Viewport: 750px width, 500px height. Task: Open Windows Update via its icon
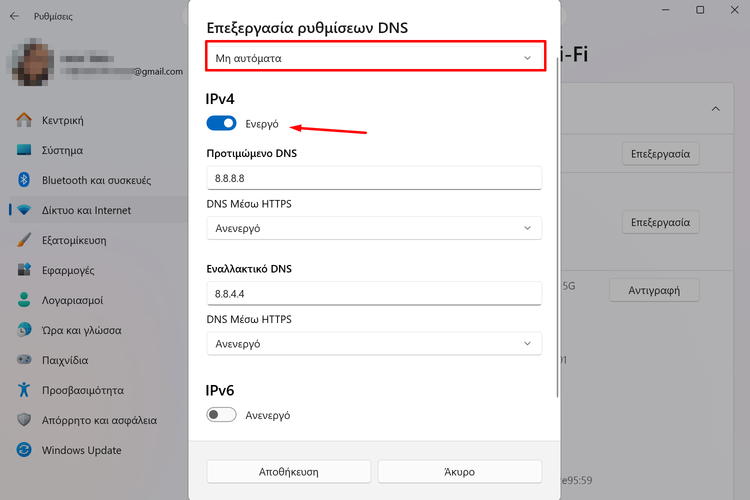point(25,450)
